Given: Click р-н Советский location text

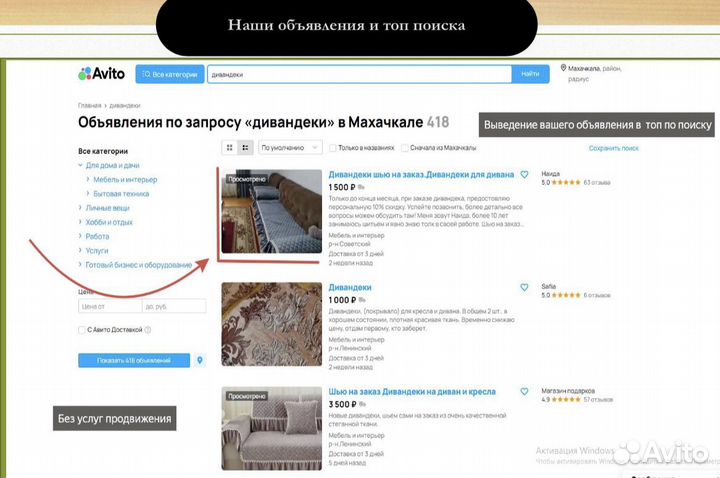Looking at the screenshot, I should point(349,244).
